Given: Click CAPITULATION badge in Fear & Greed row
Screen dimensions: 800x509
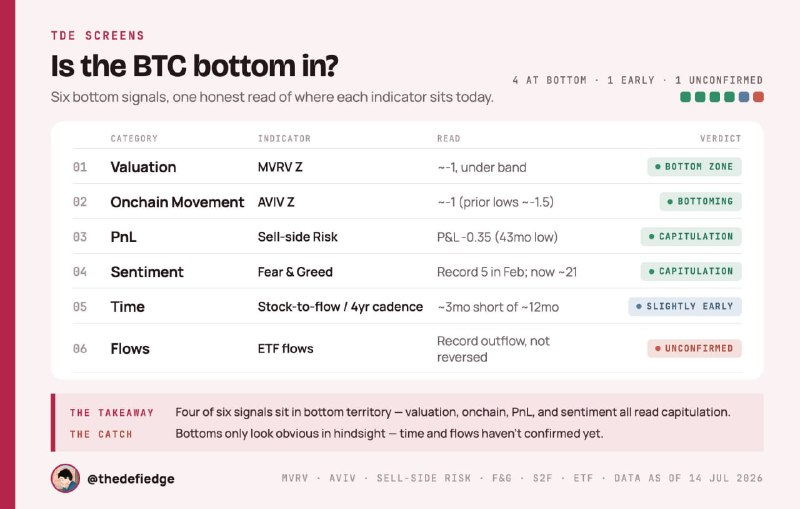Looking at the screenshot, I should point(691,271).
